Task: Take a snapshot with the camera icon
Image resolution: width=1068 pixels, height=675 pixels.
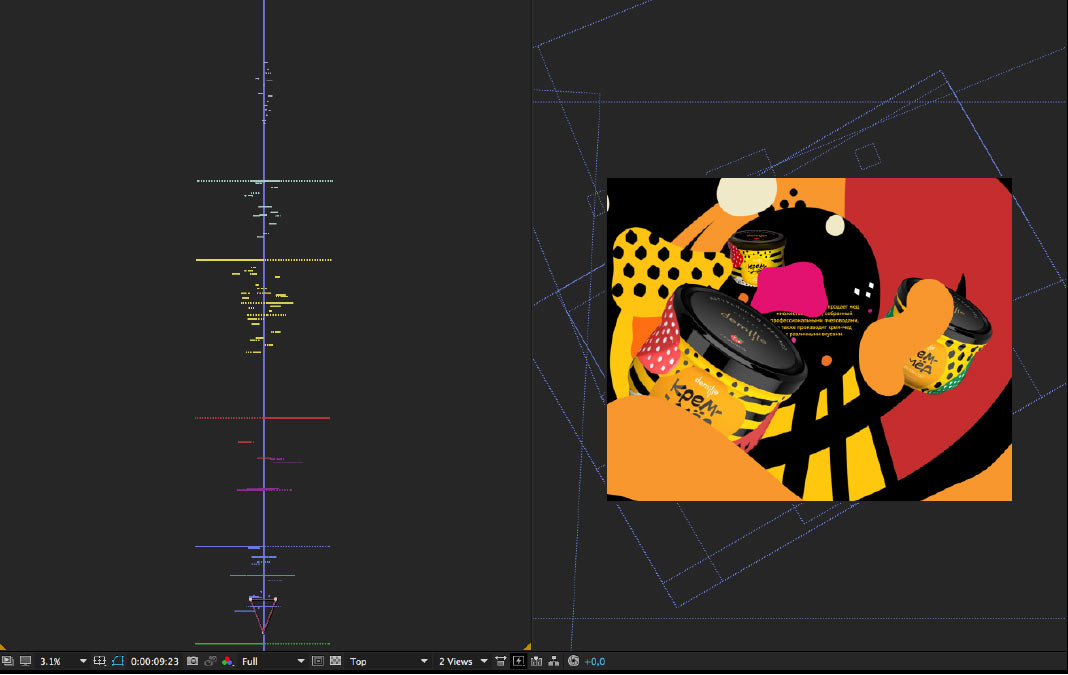Action: point(193,661)
